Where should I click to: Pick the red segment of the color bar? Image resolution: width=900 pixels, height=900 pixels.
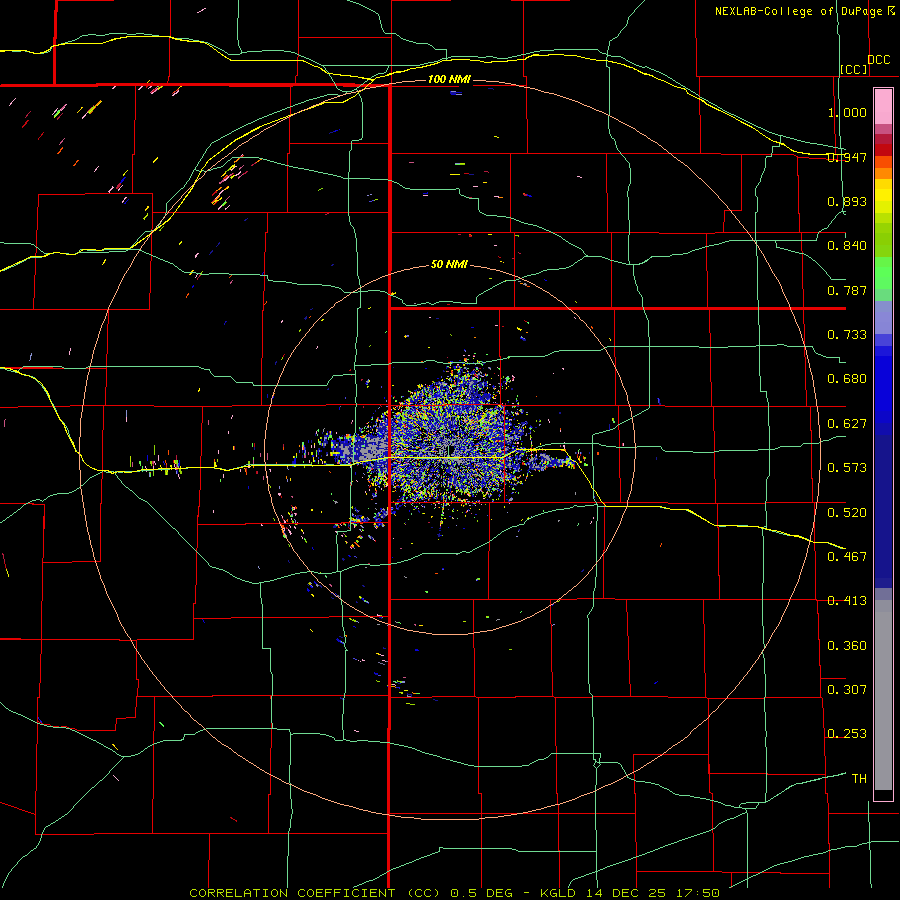[883, 149]
